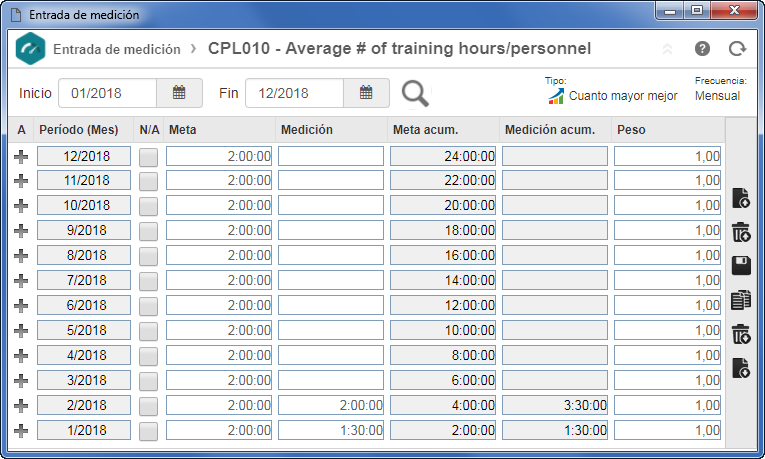Click the Meta field for 6/2018

pos(219,305)
